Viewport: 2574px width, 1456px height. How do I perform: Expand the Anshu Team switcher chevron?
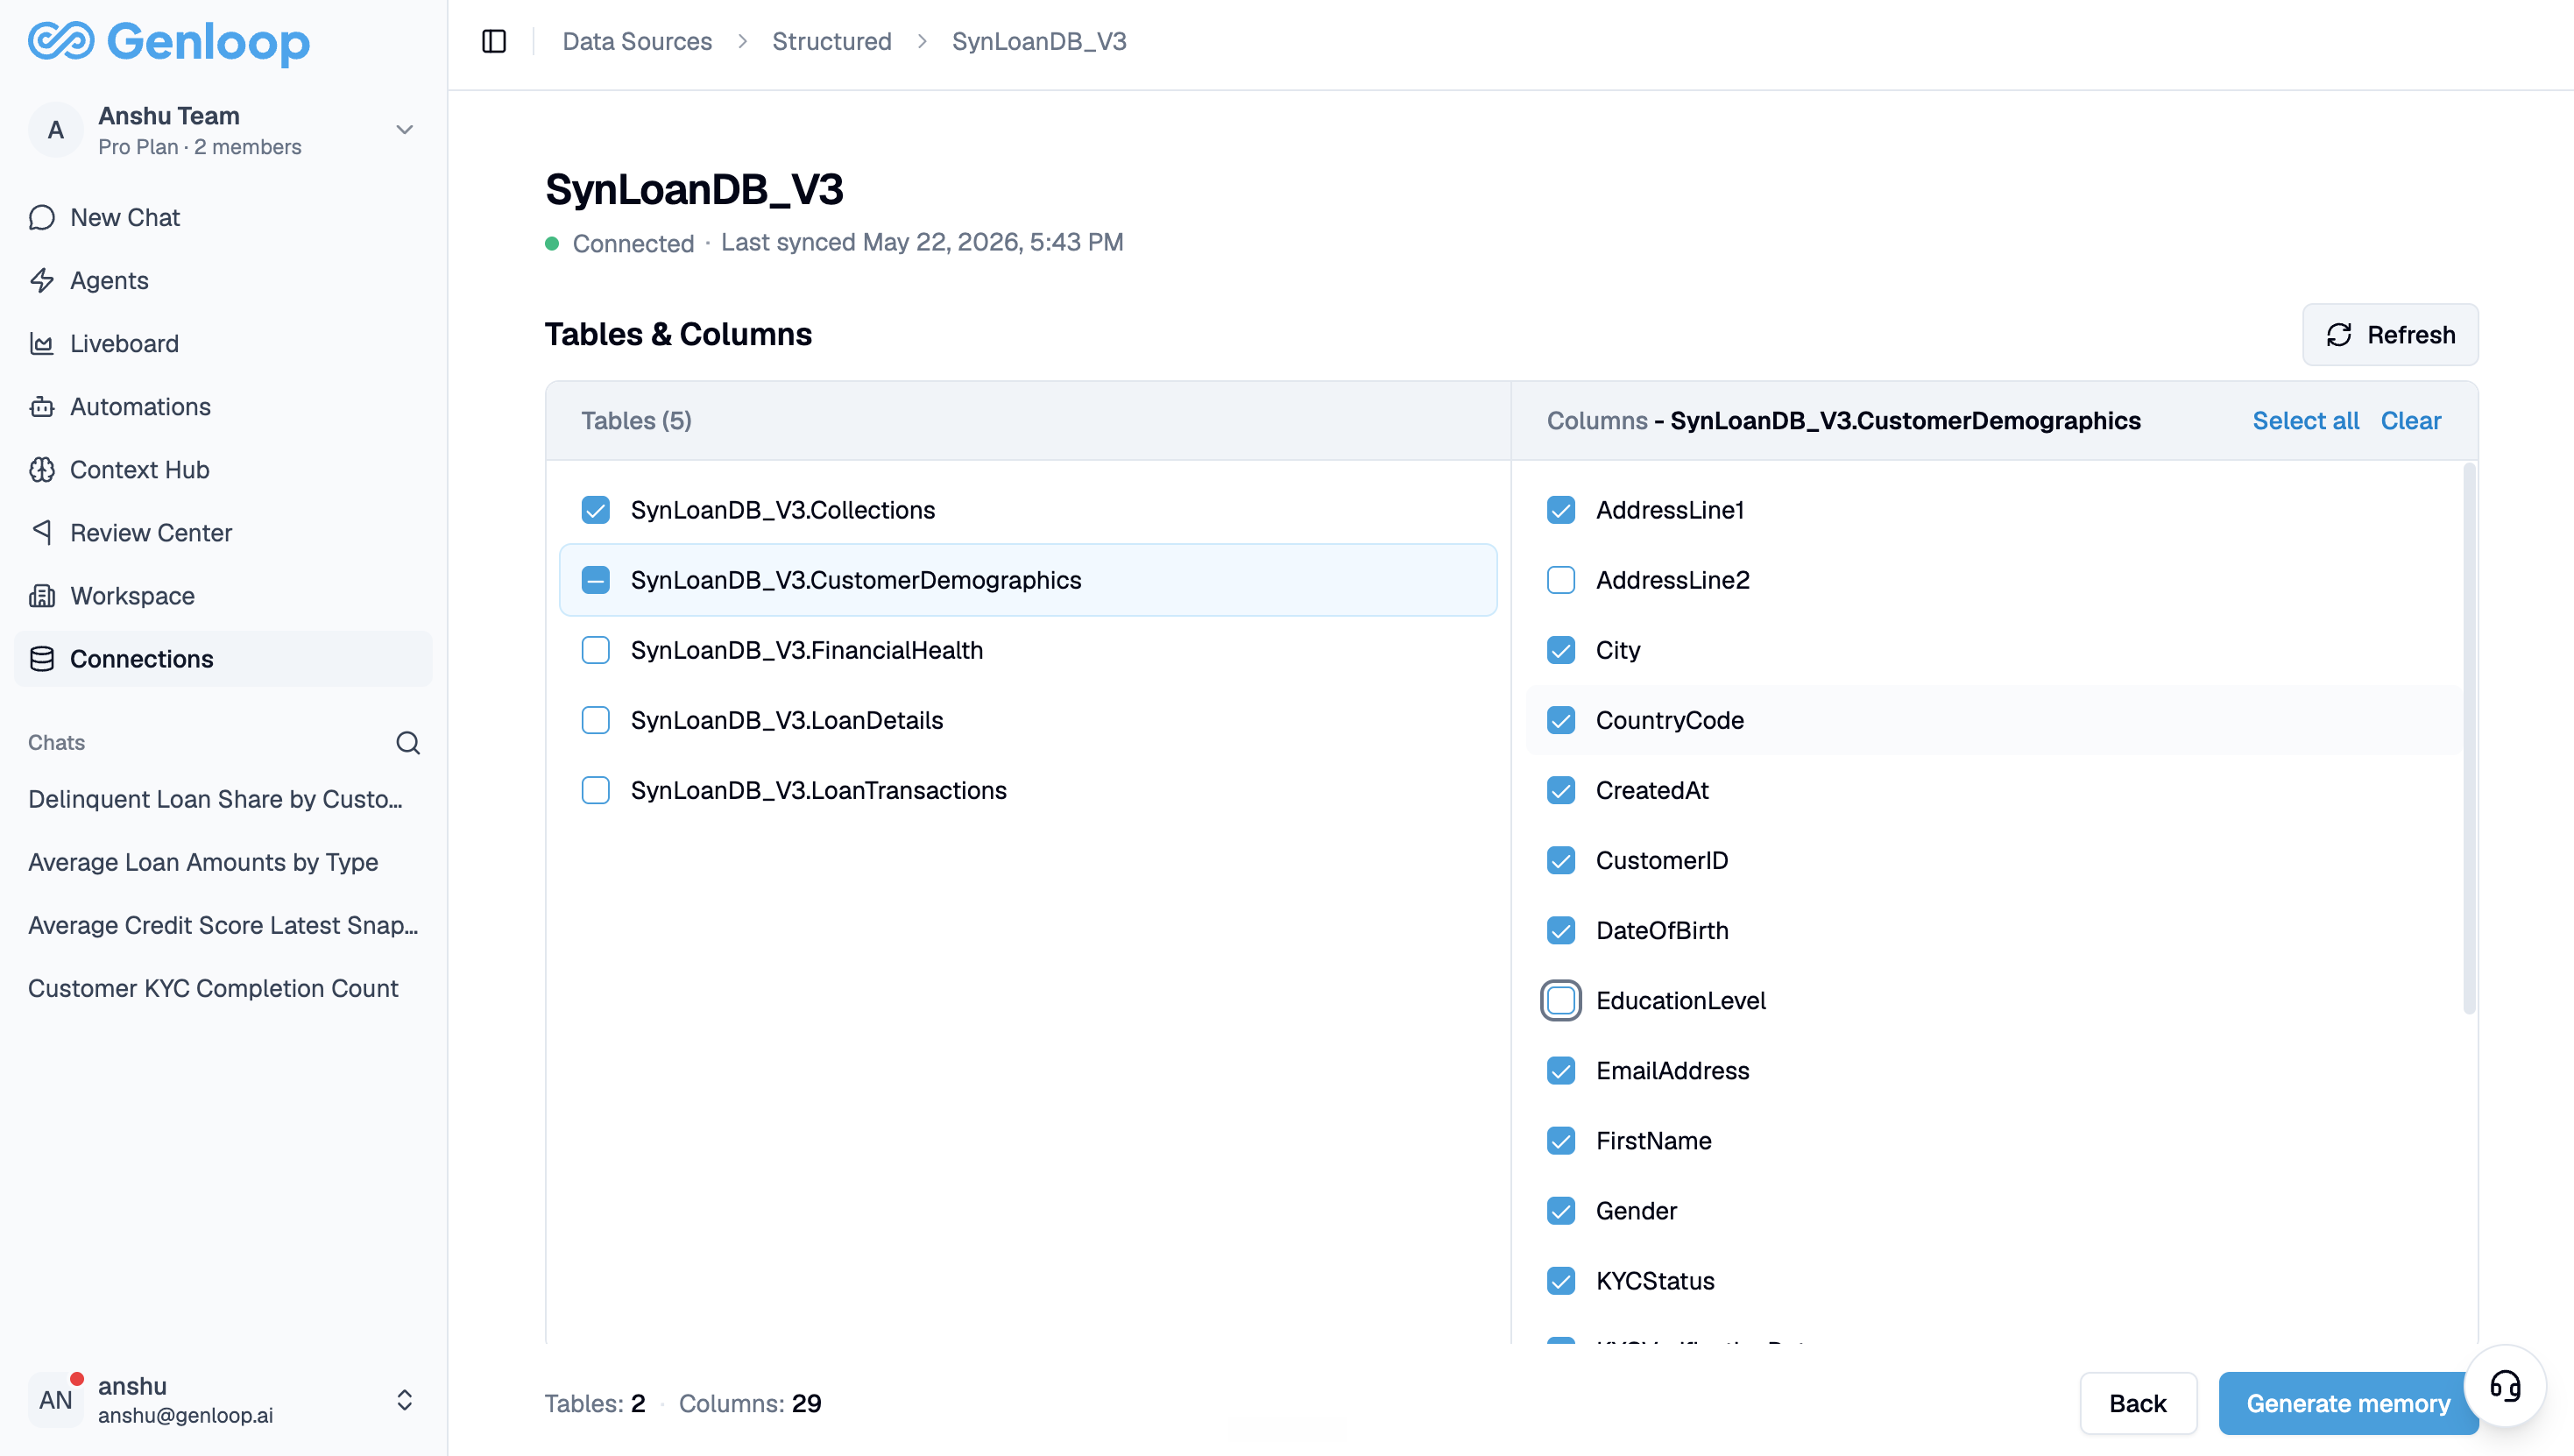click(x=405, y=130)
